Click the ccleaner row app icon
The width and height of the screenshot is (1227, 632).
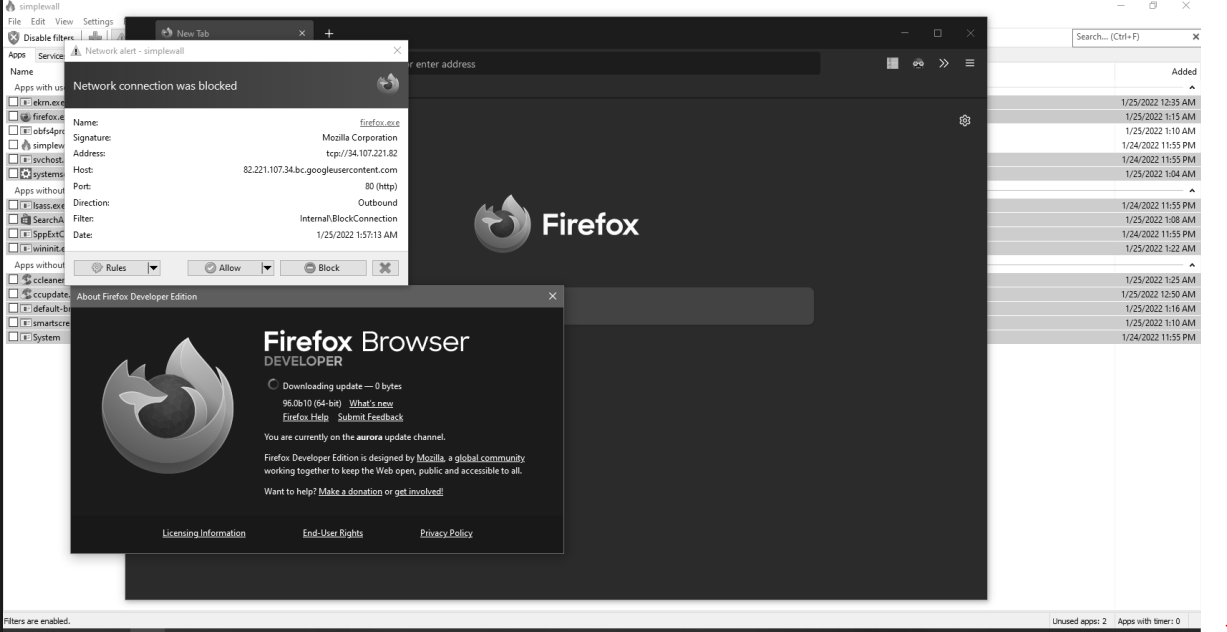click(25, 280)
